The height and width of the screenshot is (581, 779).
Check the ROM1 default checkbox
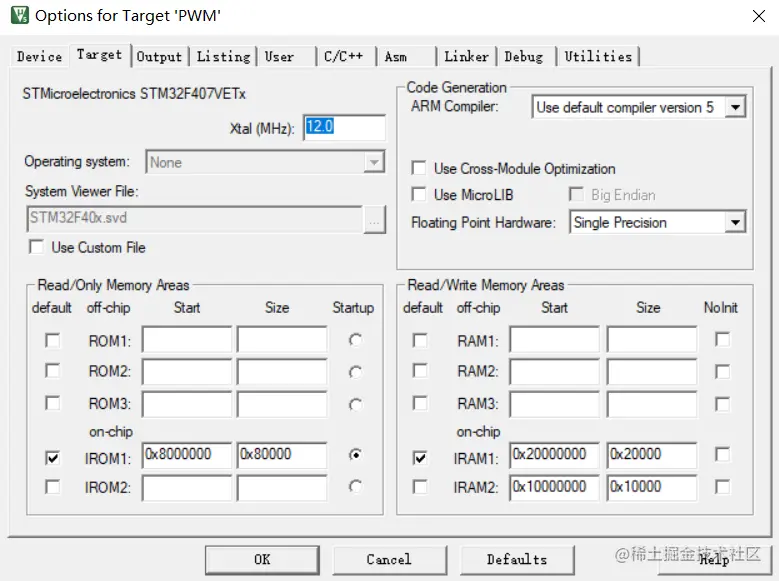pos(53,340)
